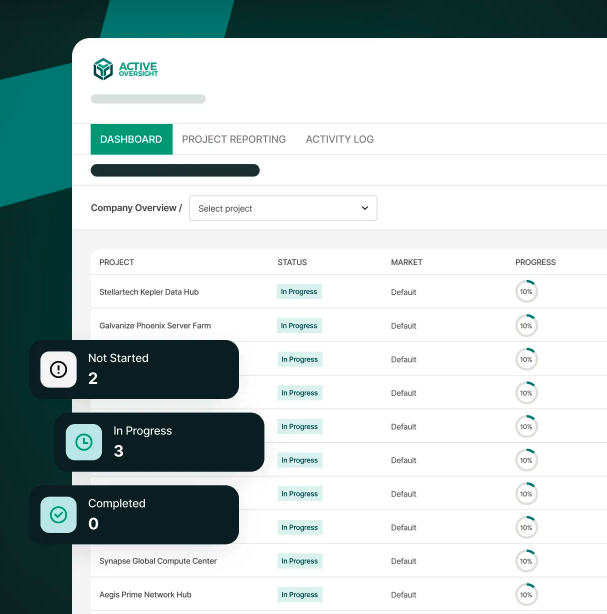Click progress ring for Synapse Global Compute Center
This screenshot has width=607, height=614.
coord(526,561)
